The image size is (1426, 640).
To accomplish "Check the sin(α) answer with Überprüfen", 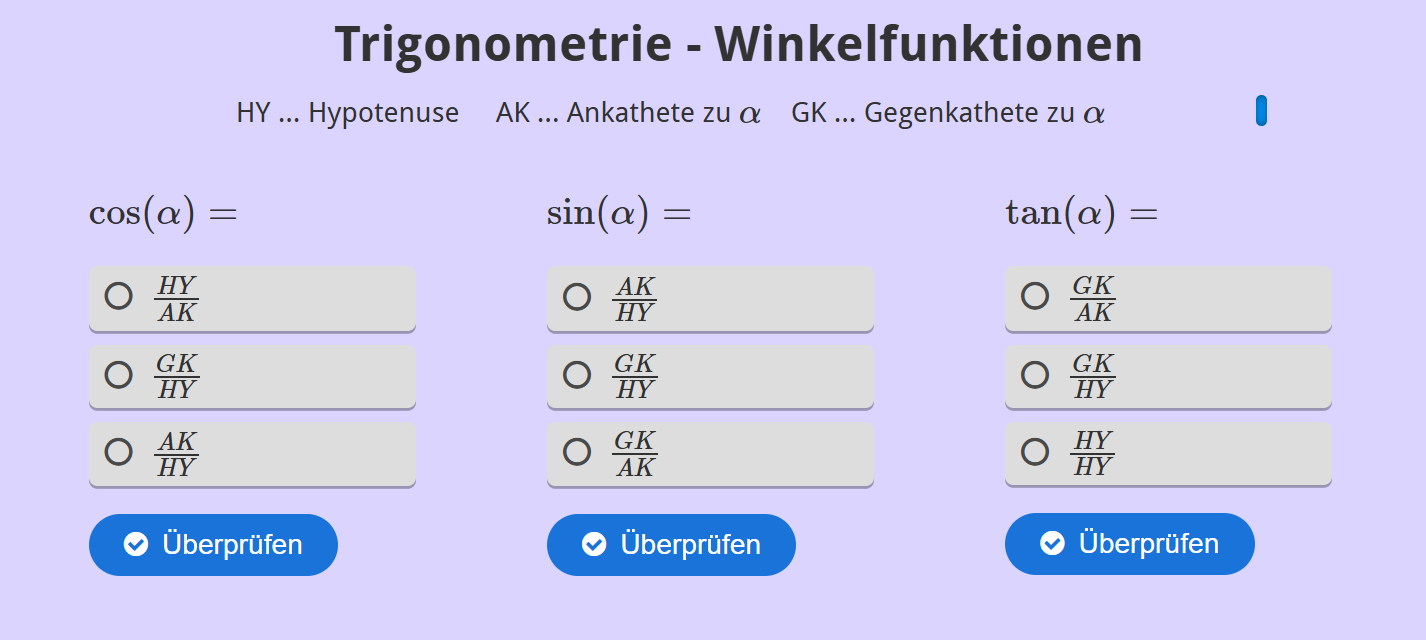I will [671, 545].
